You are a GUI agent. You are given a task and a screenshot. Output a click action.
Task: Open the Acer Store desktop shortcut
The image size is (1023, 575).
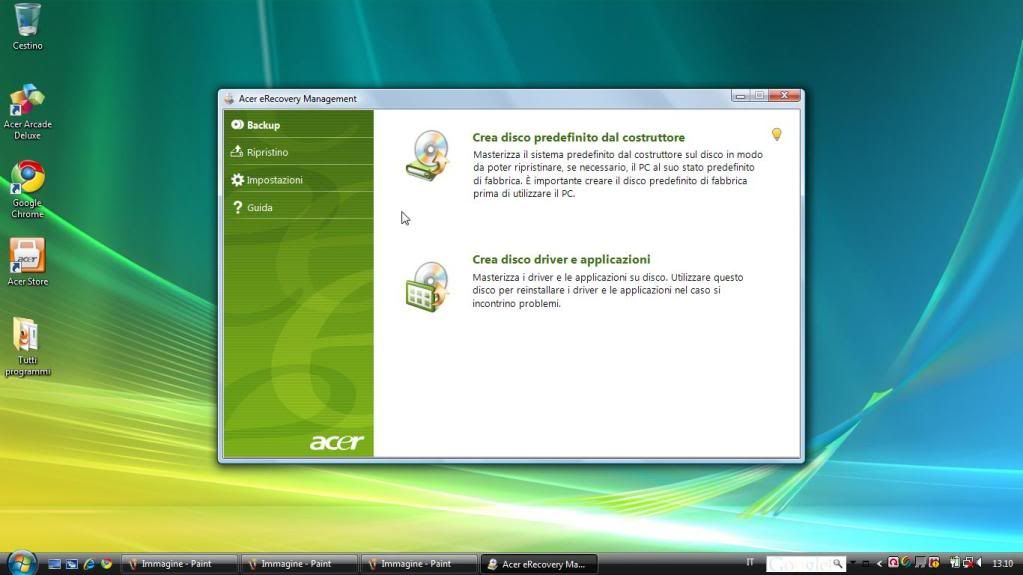point(27,262)
